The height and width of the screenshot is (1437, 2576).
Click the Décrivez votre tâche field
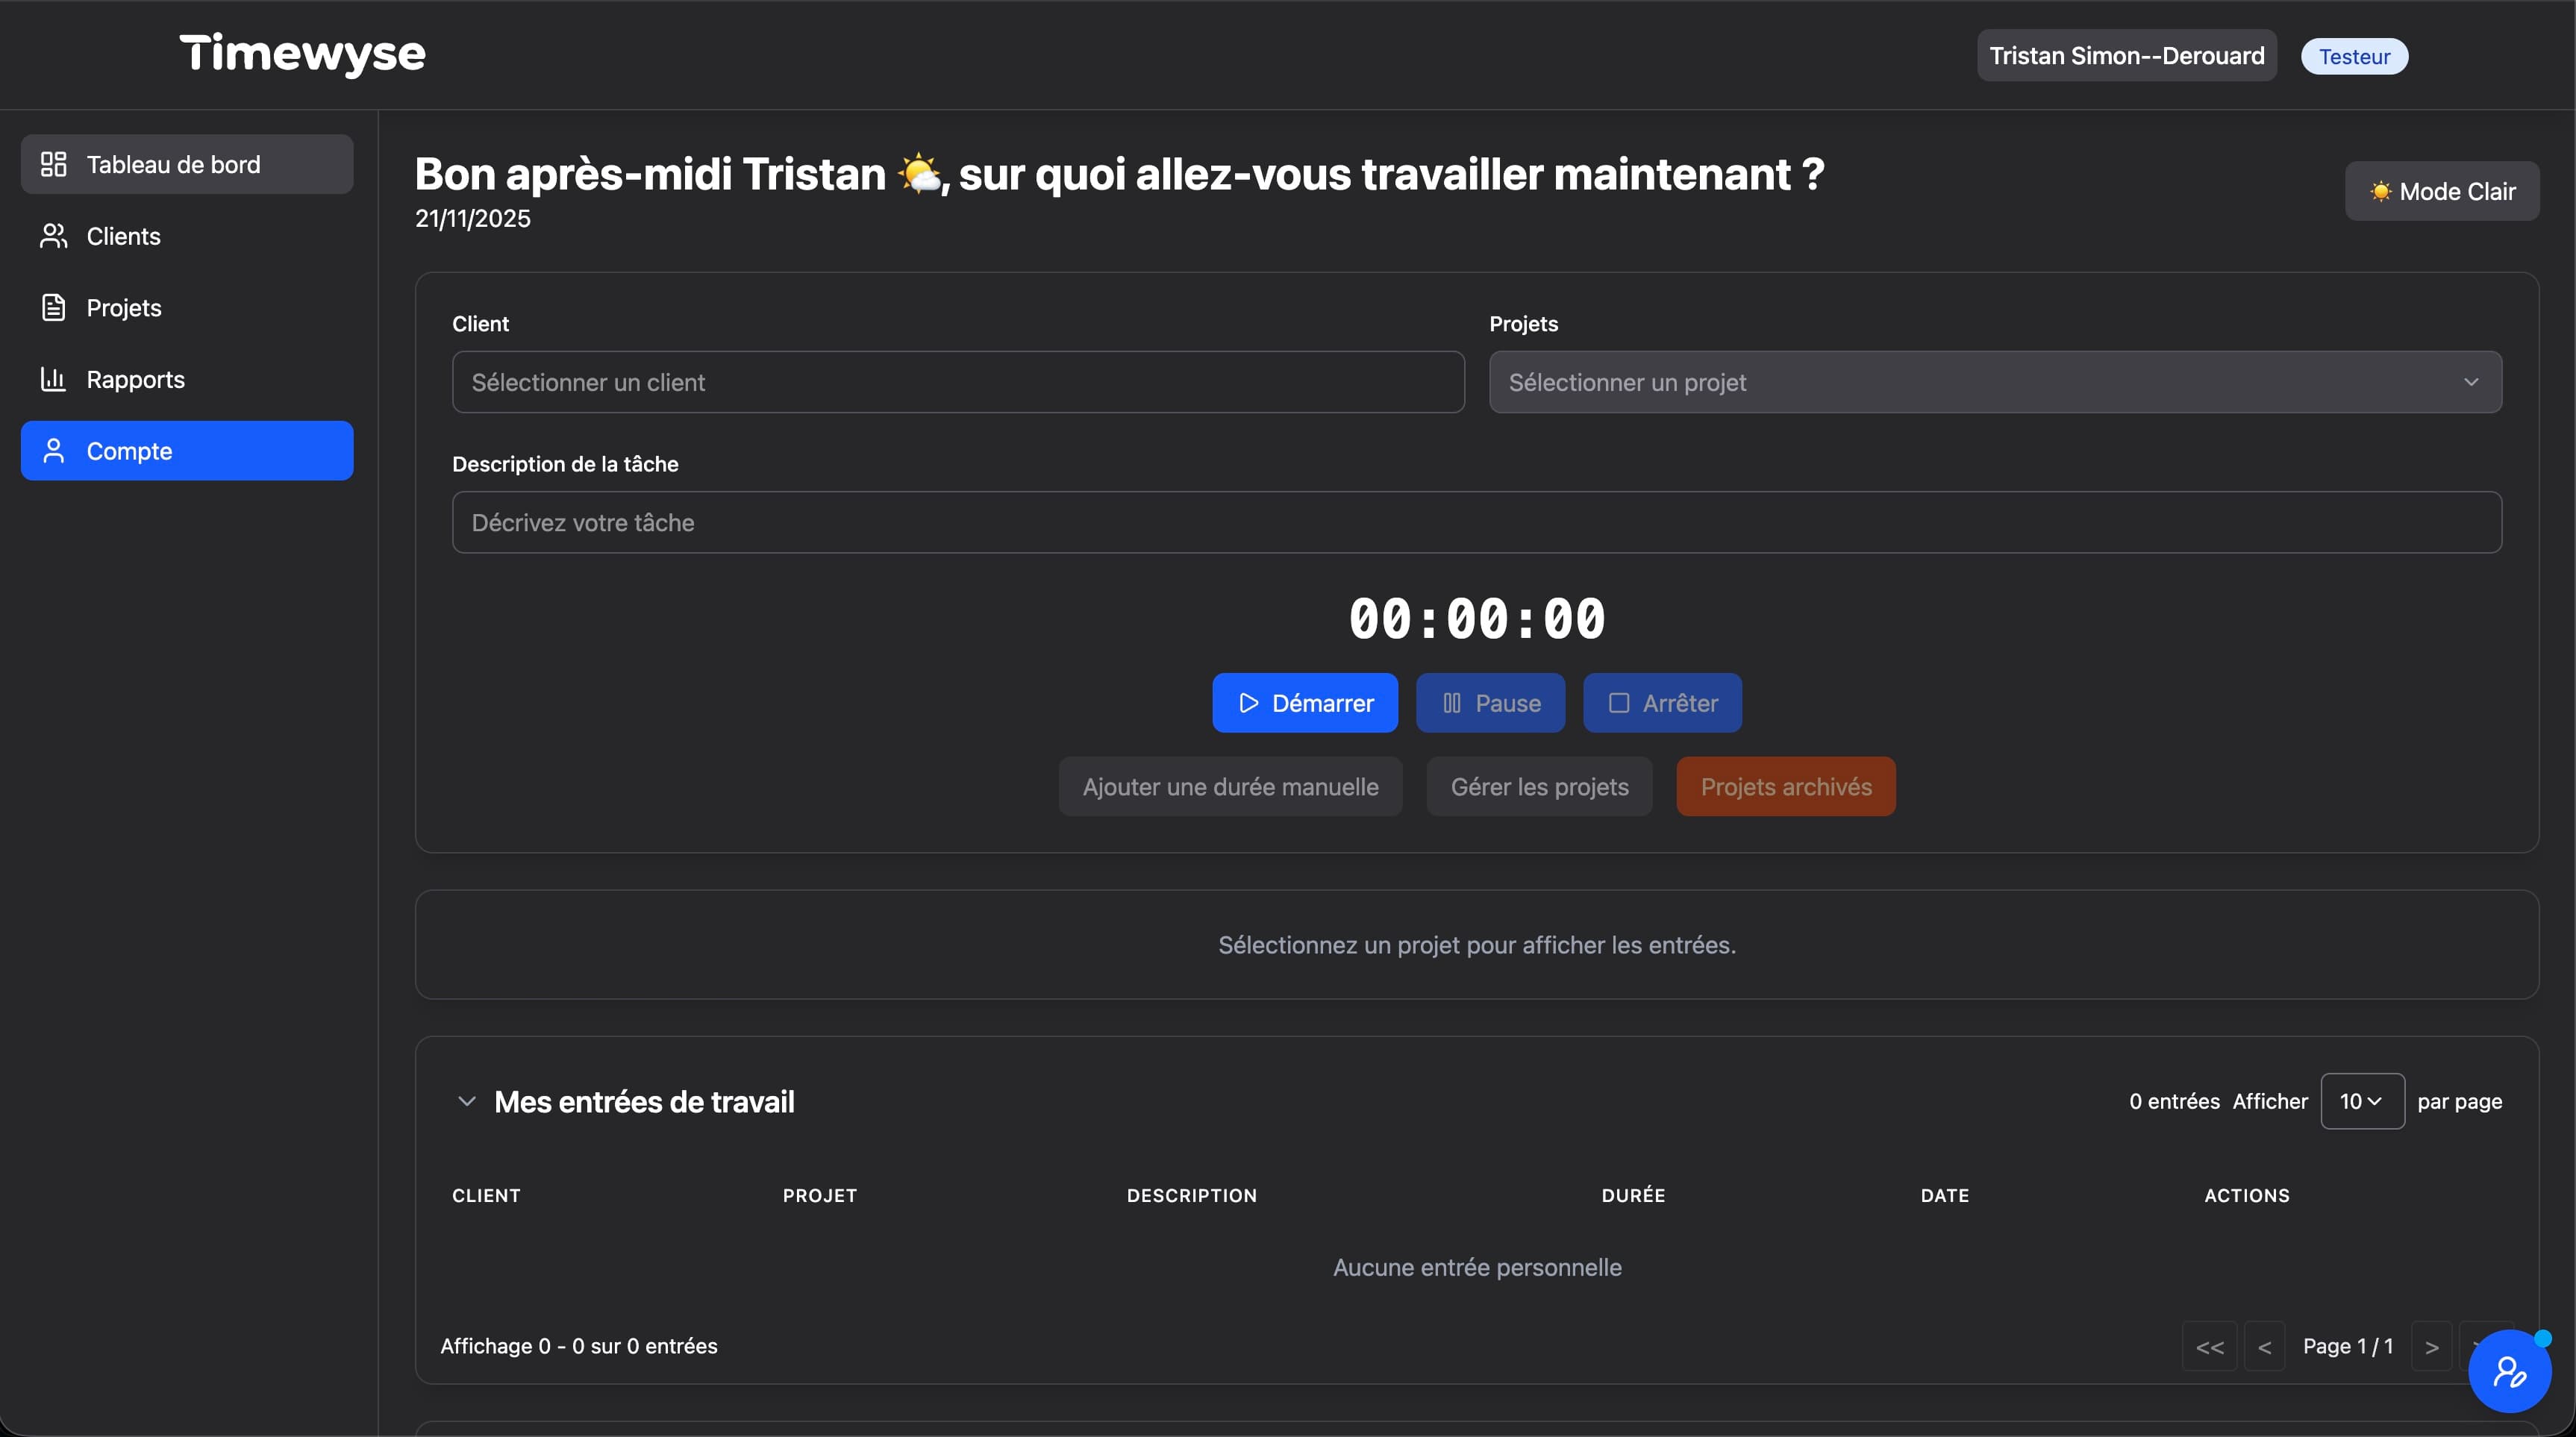(x=1475, y=522)
